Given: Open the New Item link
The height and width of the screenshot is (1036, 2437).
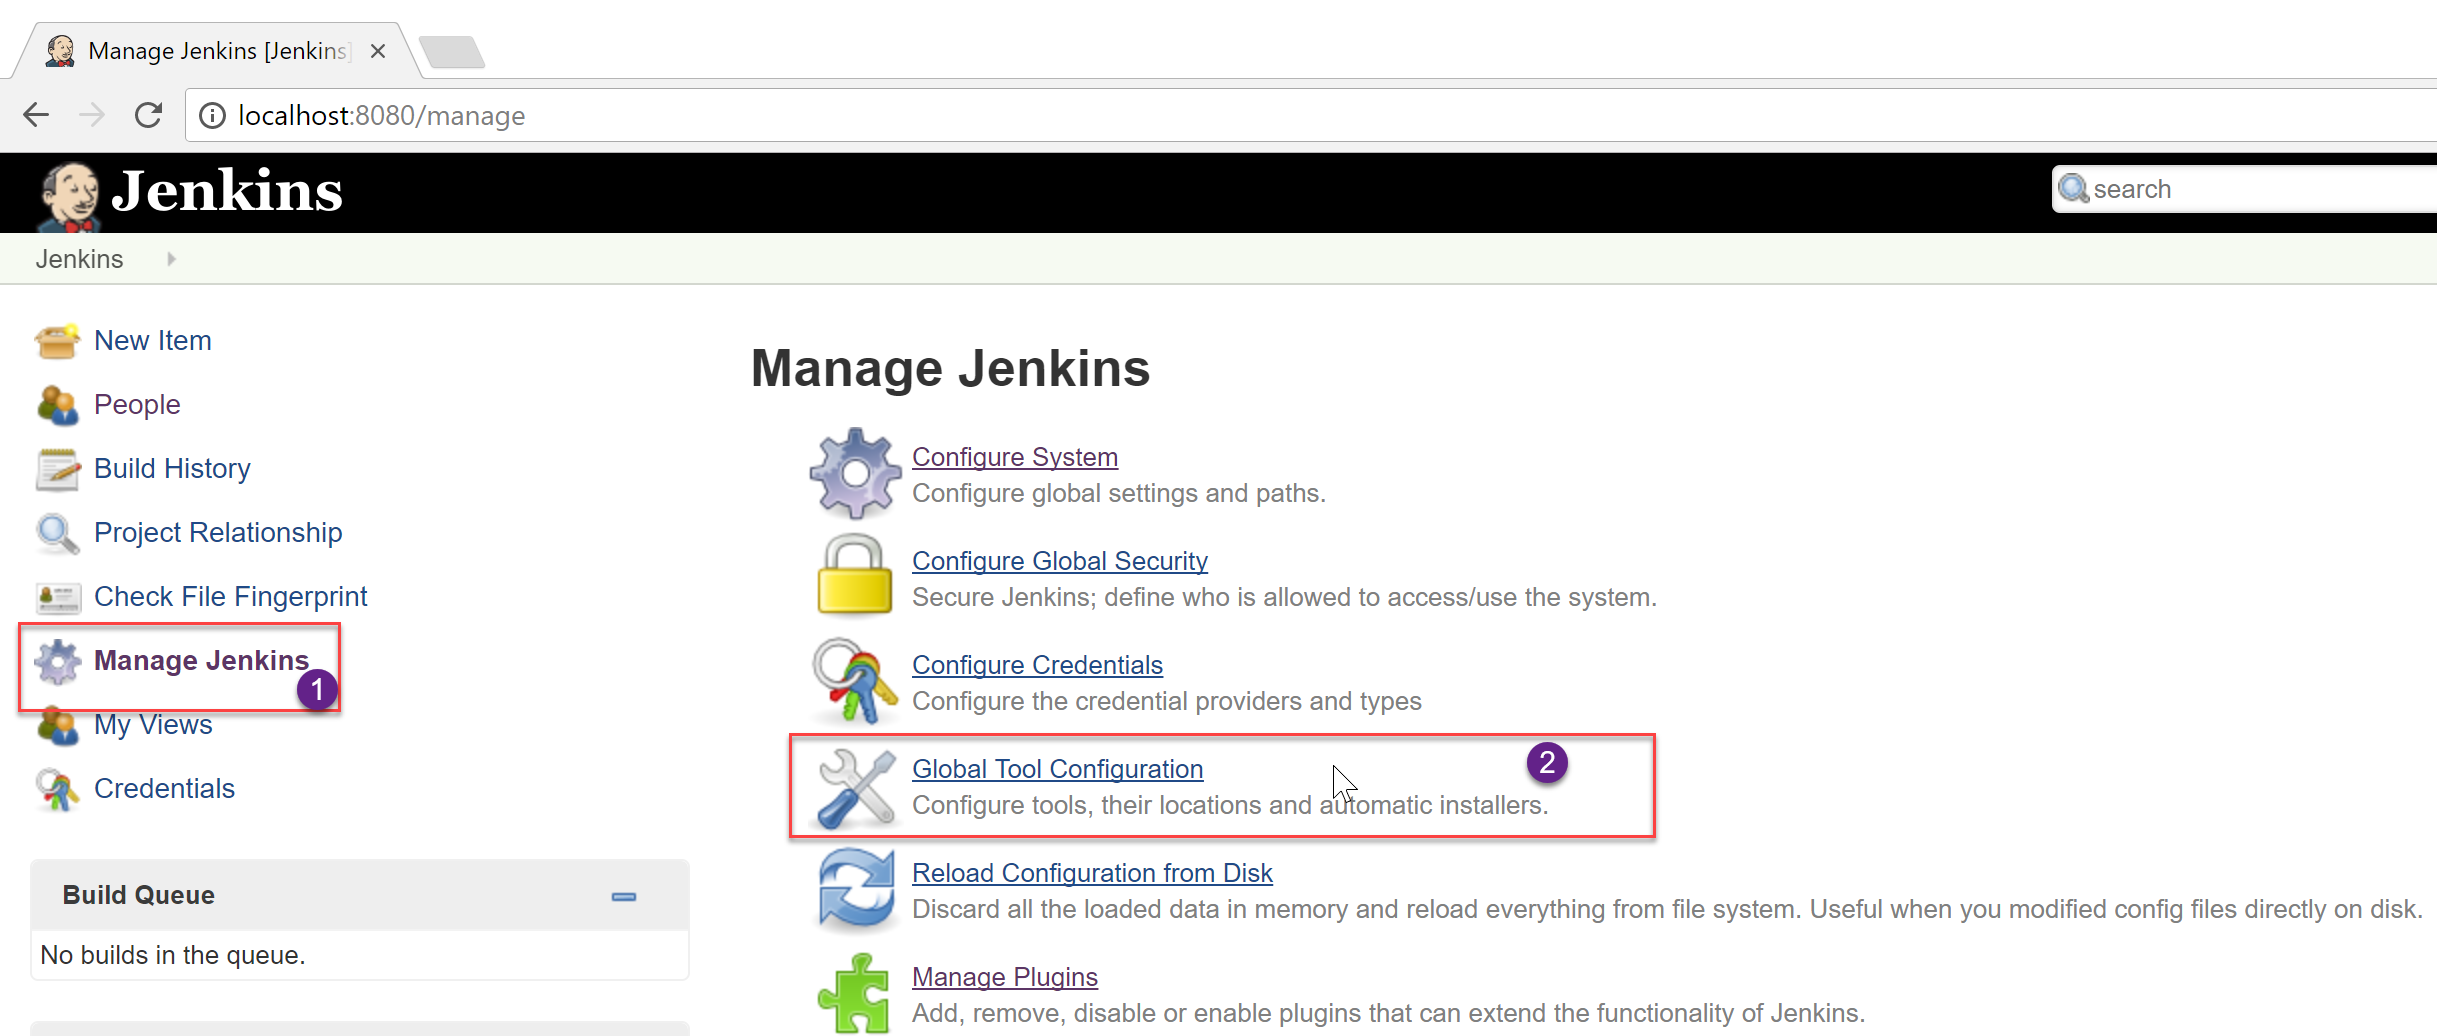Looking at the screenshot, I should [153, 341].
